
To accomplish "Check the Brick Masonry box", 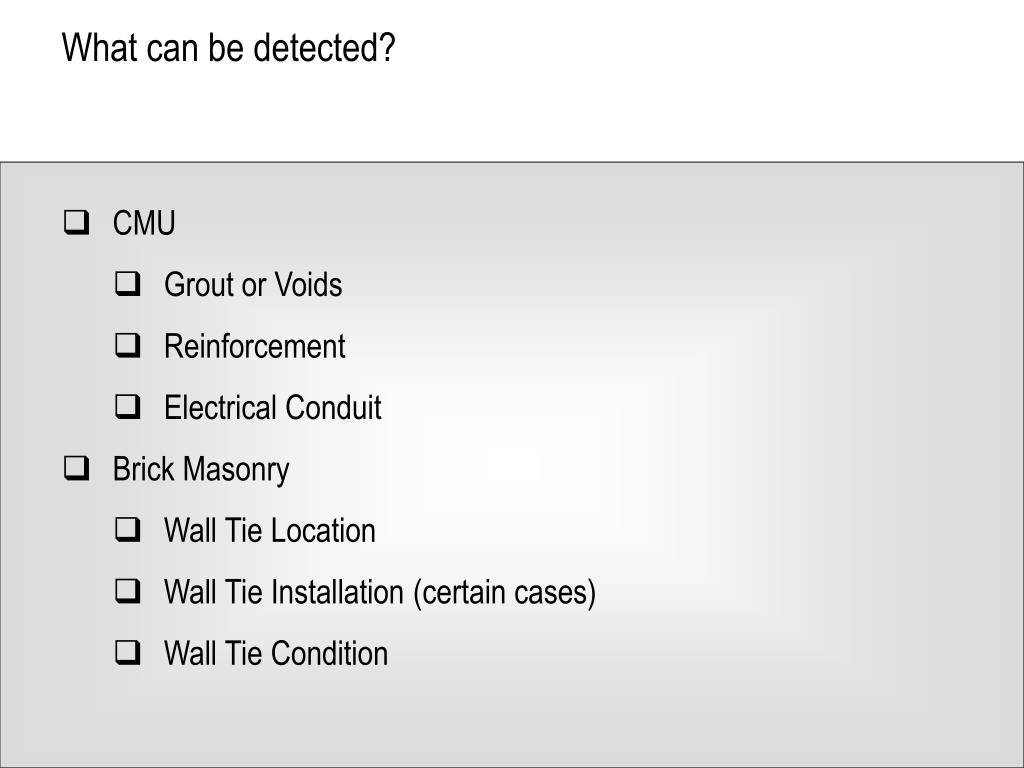I will tap(76, 468).
